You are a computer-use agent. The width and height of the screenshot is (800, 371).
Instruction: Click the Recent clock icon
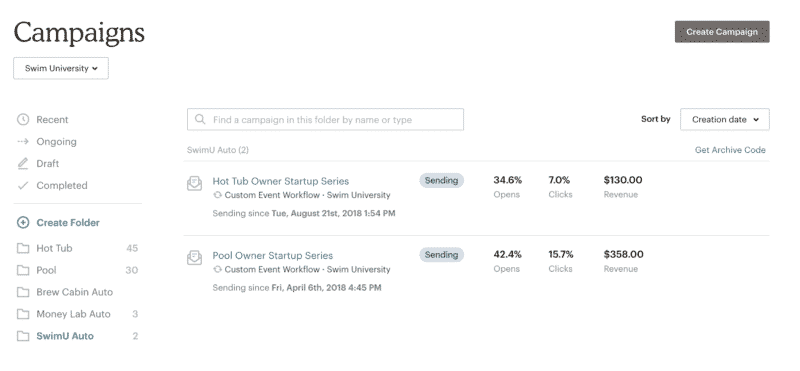[23, 119]
